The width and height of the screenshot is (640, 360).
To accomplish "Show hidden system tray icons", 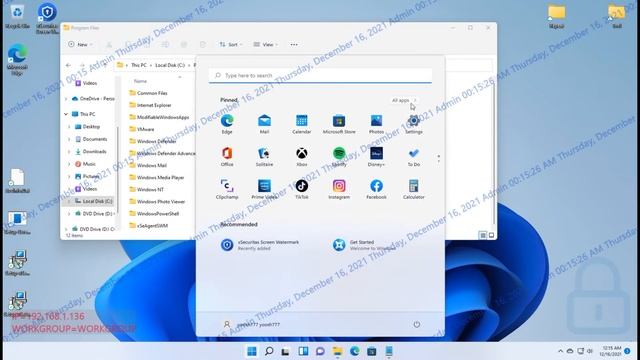I will point(560,351).
